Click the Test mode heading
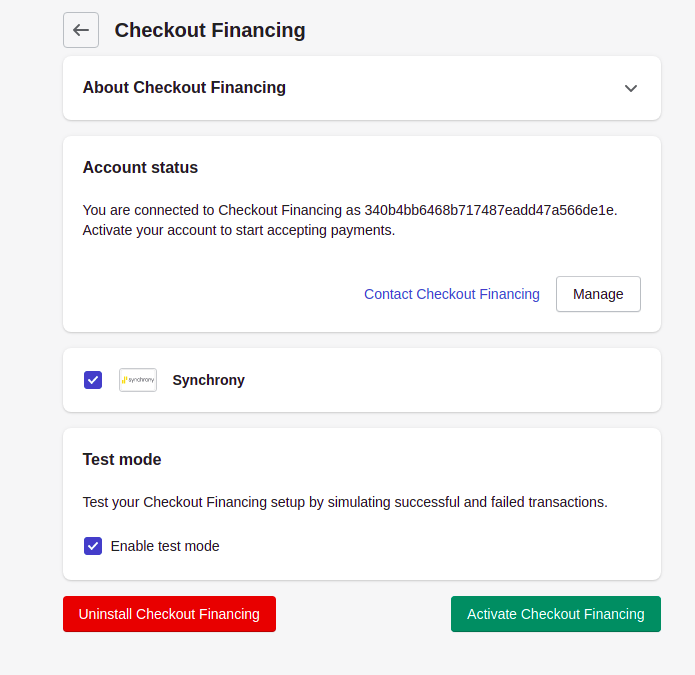Image resolution: width=695 pixels, height=675 pixels. point(122,459)
